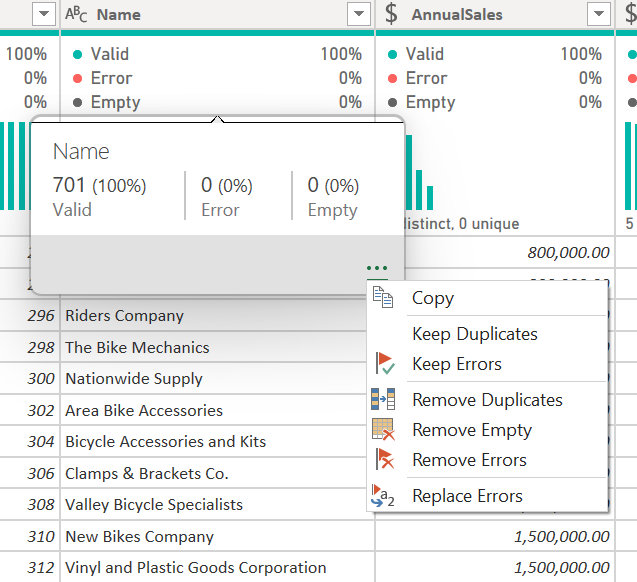Click the Keep Errors flag icon
This screenshot has width=637, height=582.
pyautogui.click(x=383, y=364)
